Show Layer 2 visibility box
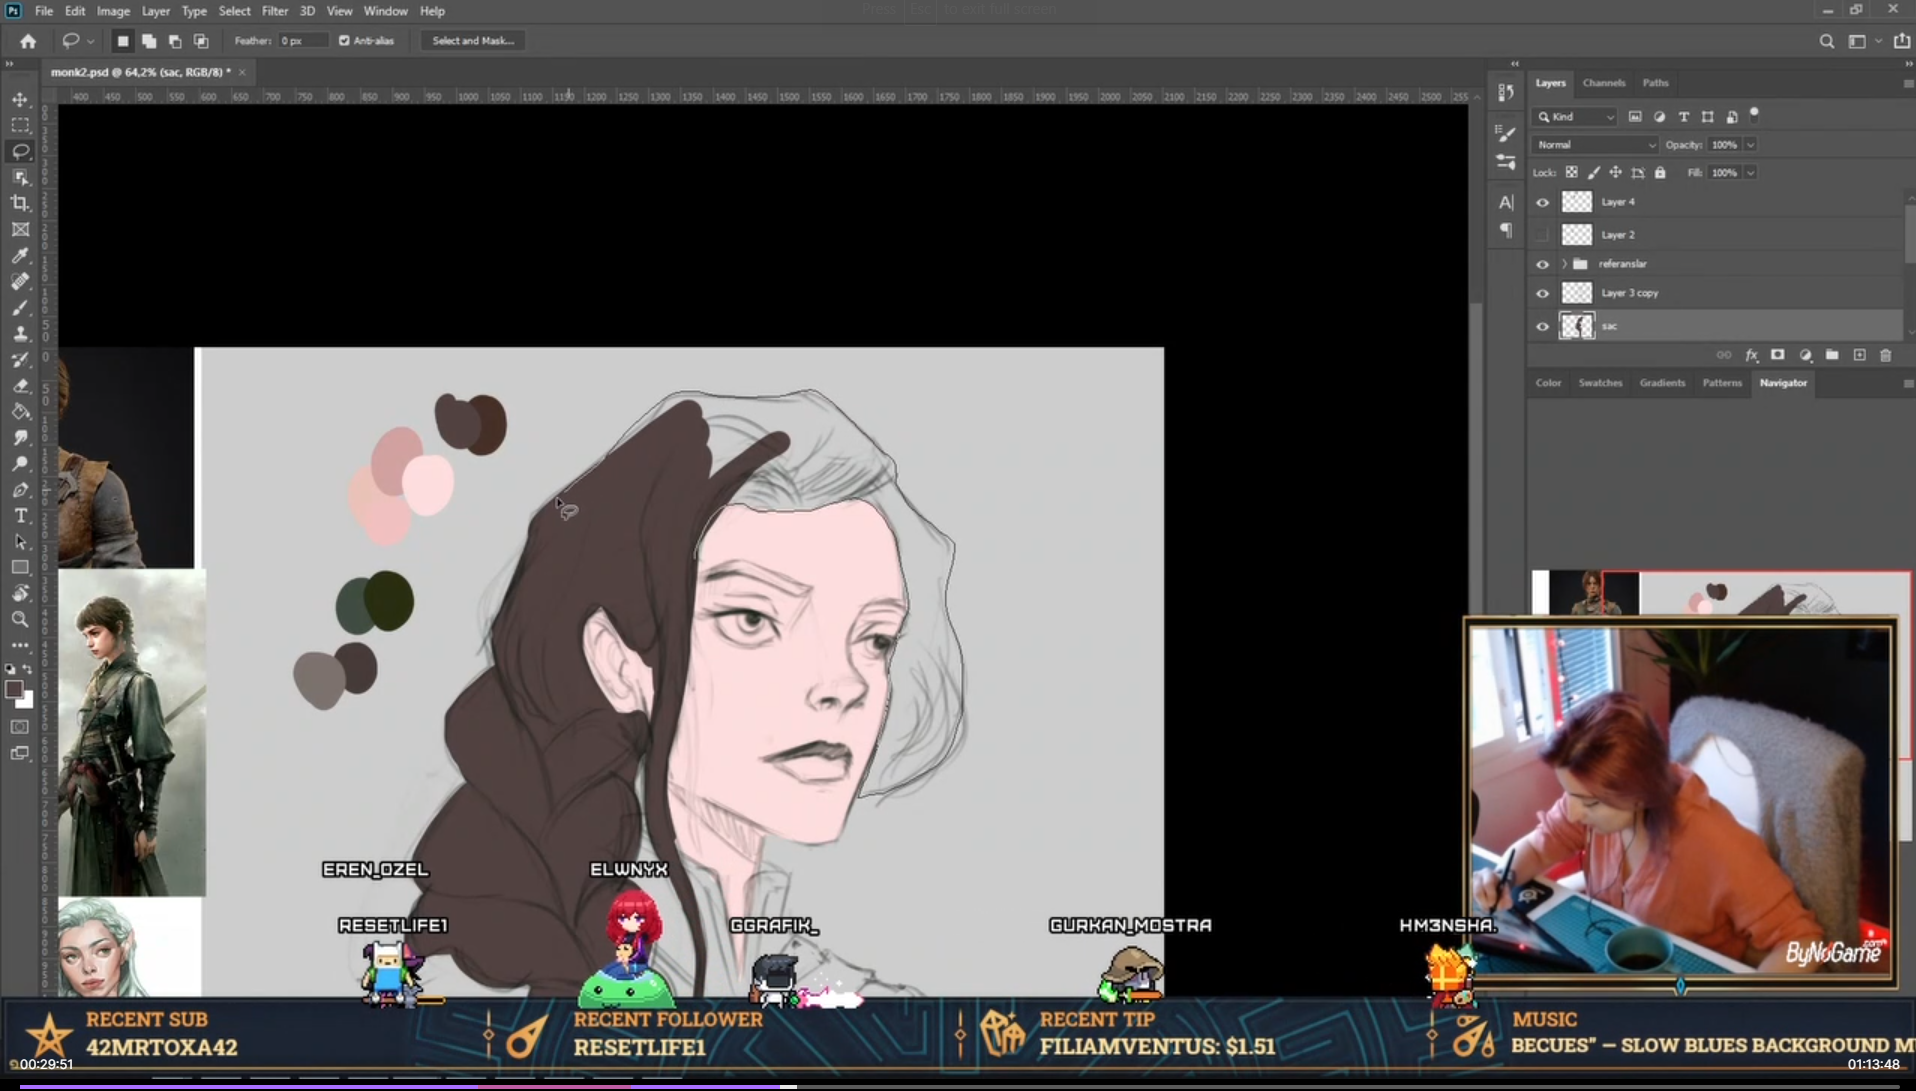 tap(1542, 235)
